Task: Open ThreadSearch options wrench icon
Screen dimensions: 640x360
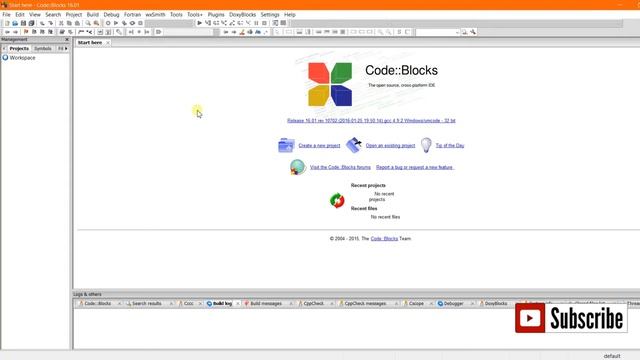Action: (473, 32)
